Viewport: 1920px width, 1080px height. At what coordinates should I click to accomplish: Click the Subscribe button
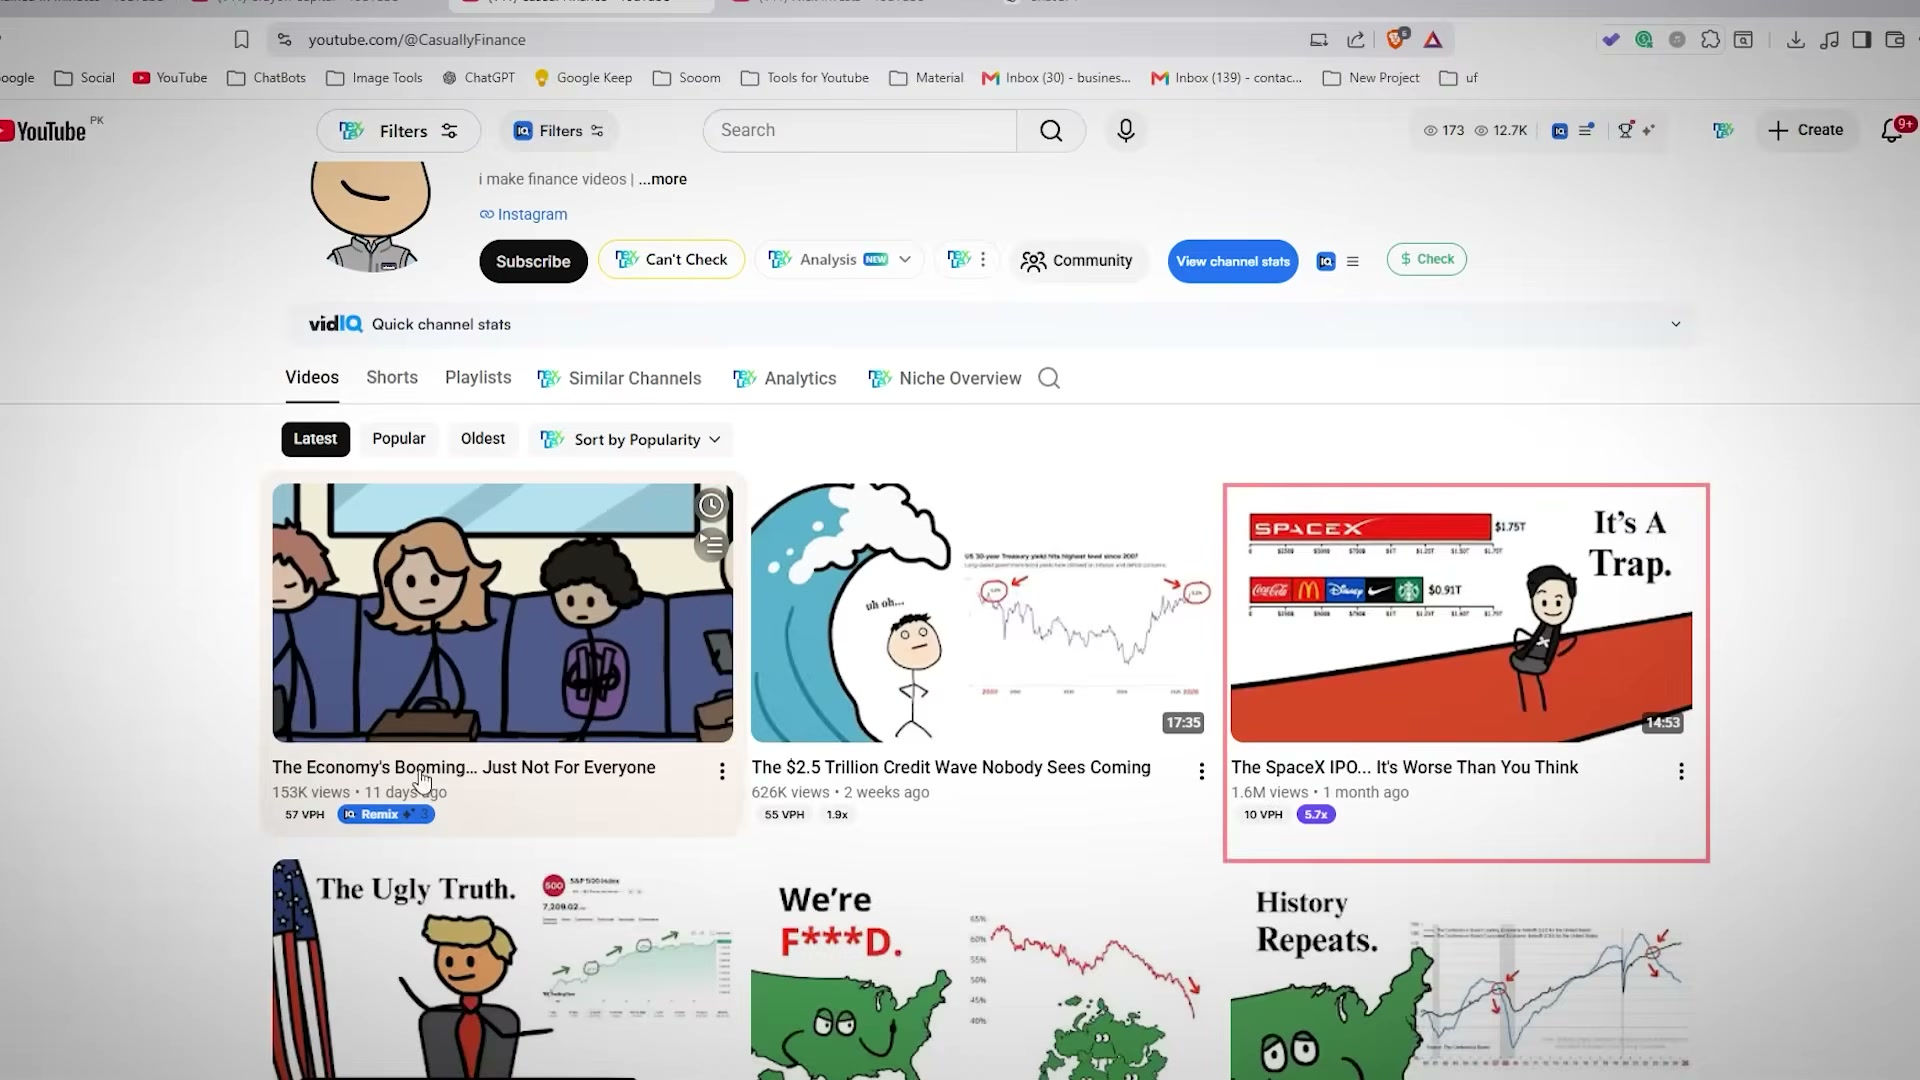(533, 262)
